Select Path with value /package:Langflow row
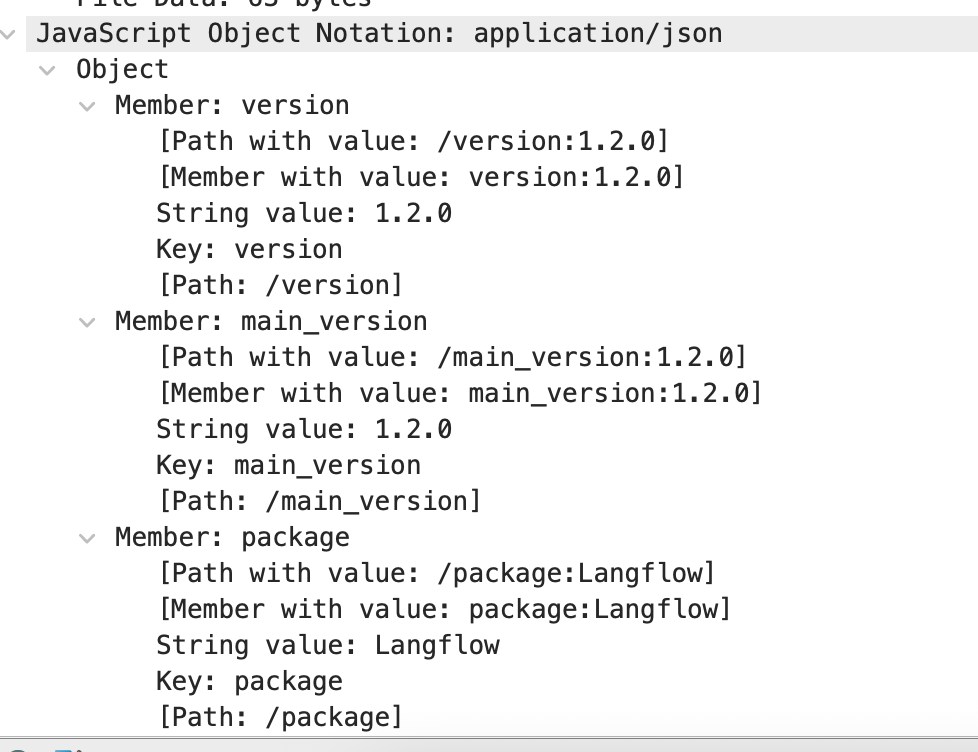Screen dimensions: 978x752 tap(436, 573)
